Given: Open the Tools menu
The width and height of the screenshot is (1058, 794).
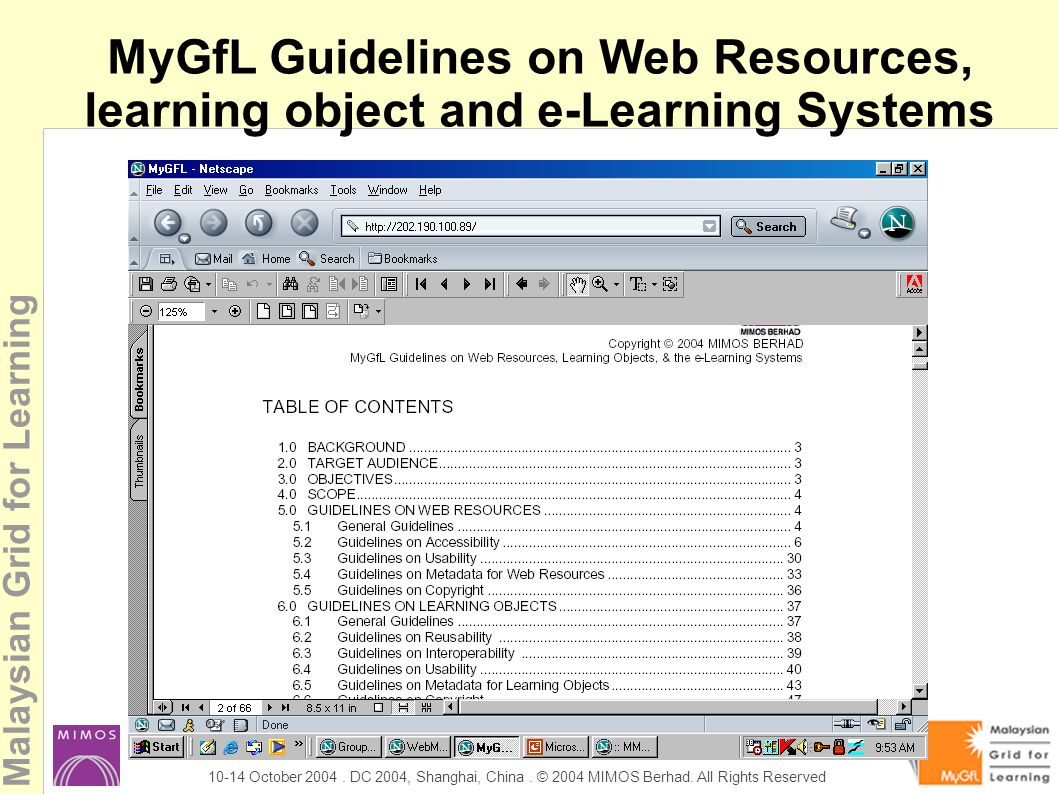Looking at the screenshot, I should pos(343,190).
